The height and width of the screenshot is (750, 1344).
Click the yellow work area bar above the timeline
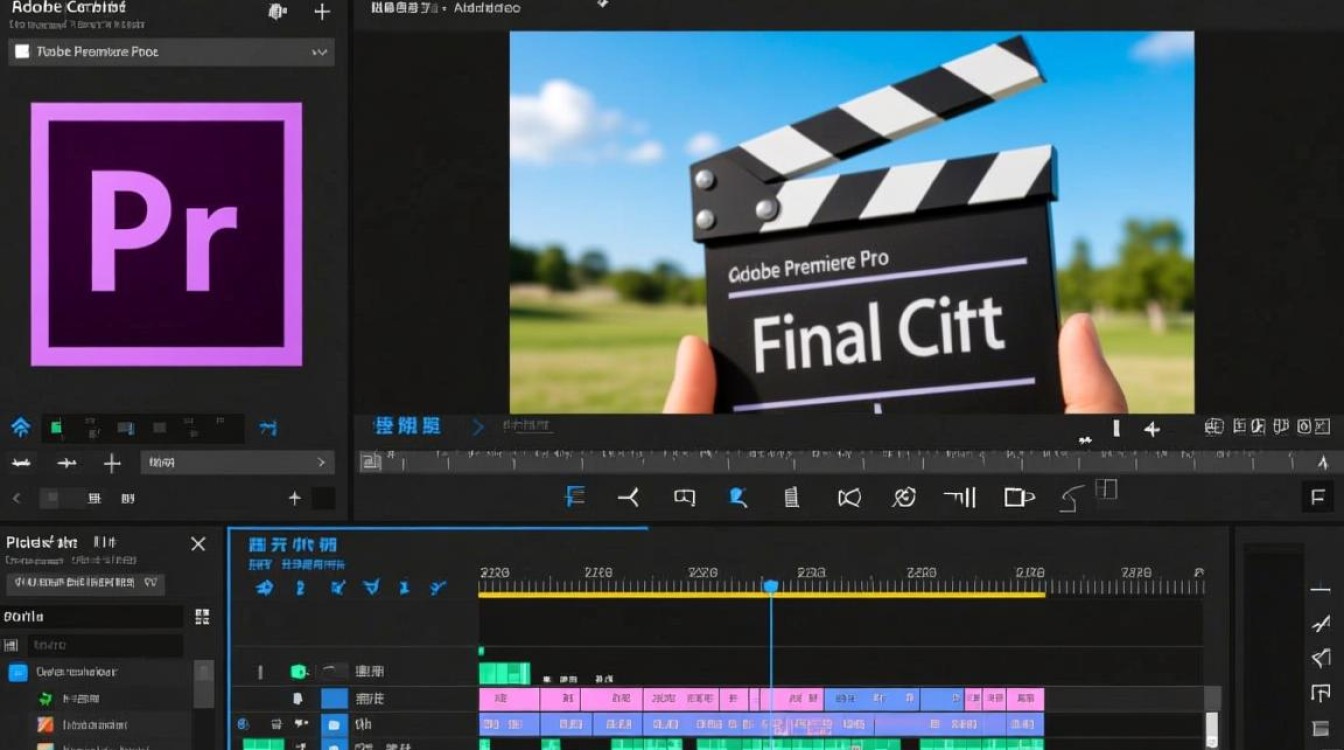click(x=762, y=596)
